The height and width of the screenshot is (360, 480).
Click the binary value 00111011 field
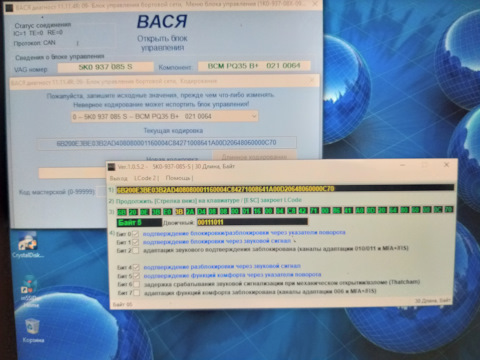point(252,222)
